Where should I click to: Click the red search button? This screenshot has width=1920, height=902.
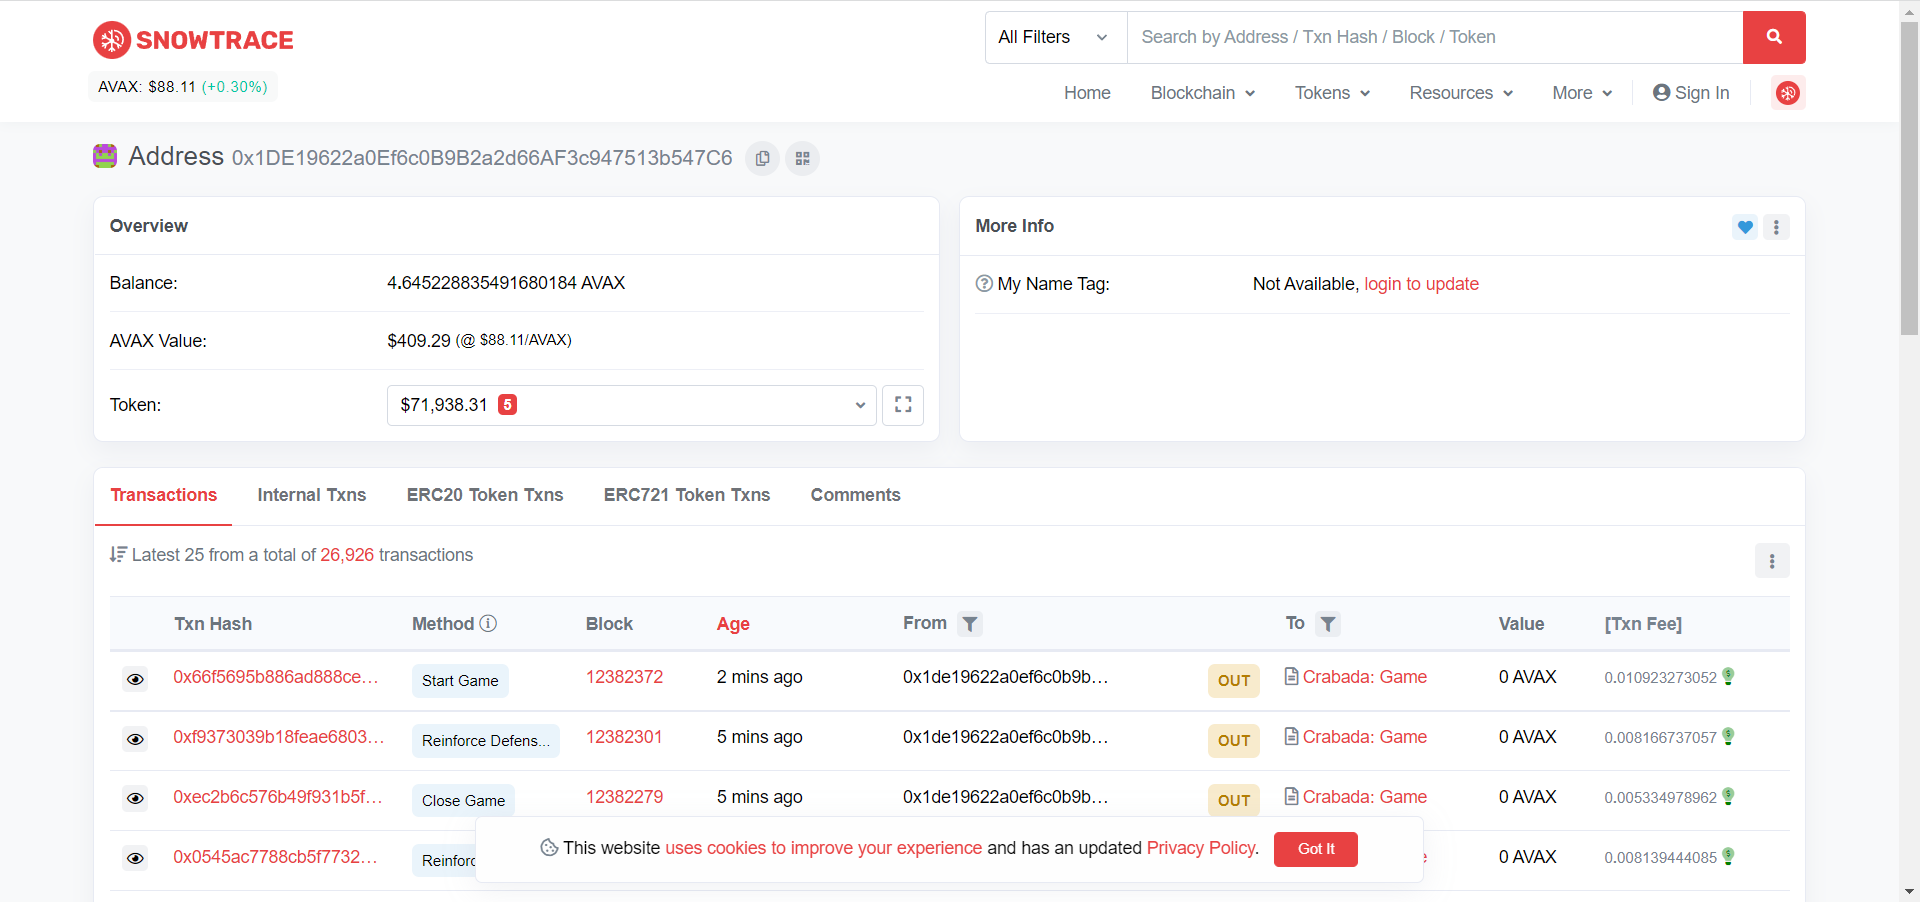pos(1774,37)
